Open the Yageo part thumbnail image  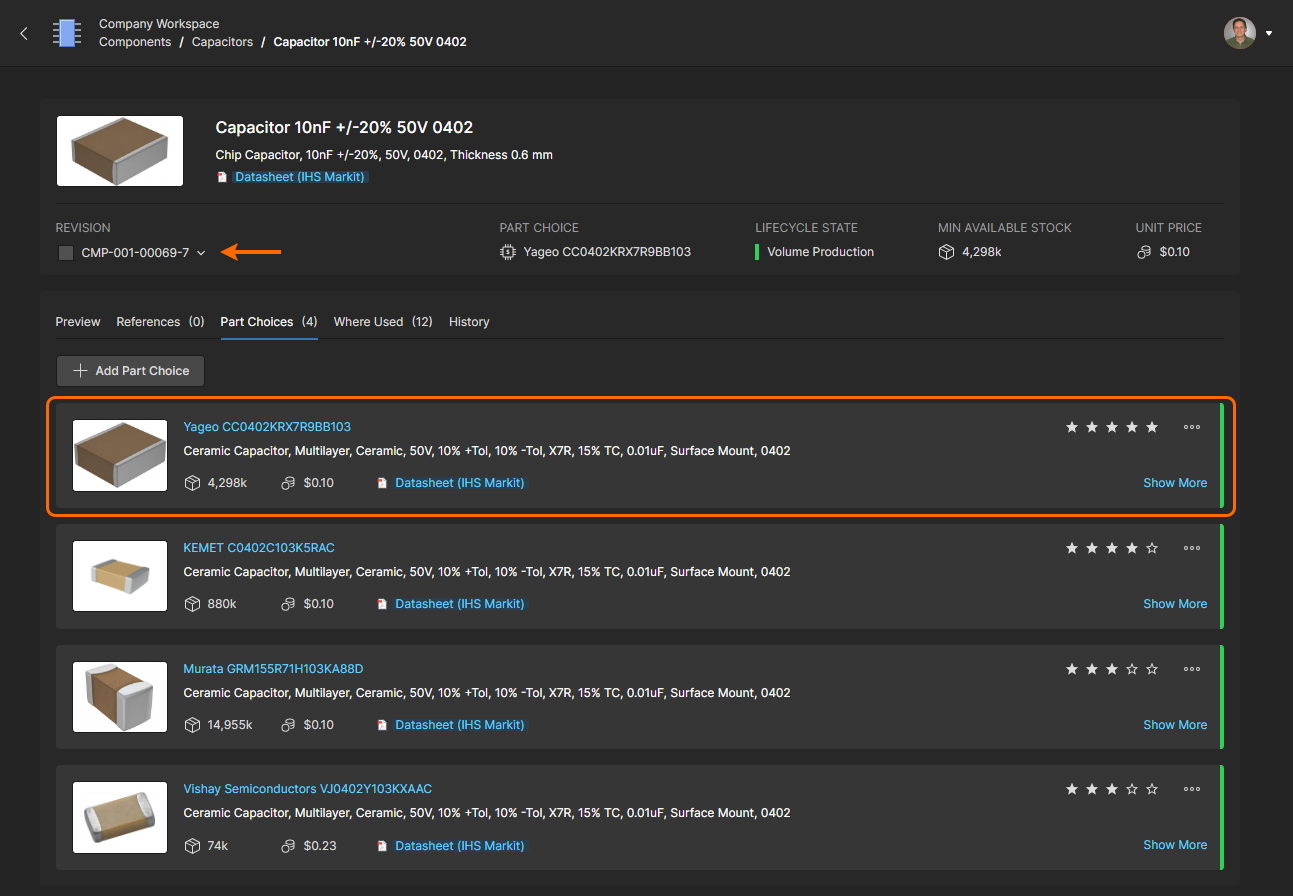[120, 455]
